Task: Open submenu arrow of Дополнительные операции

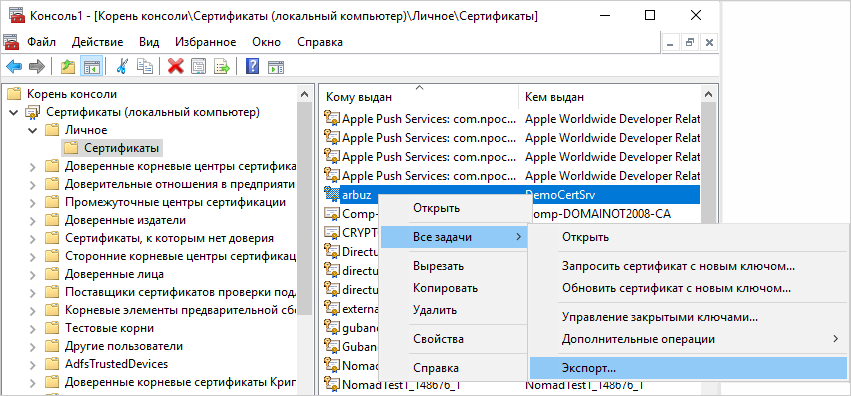Action: 835,339
